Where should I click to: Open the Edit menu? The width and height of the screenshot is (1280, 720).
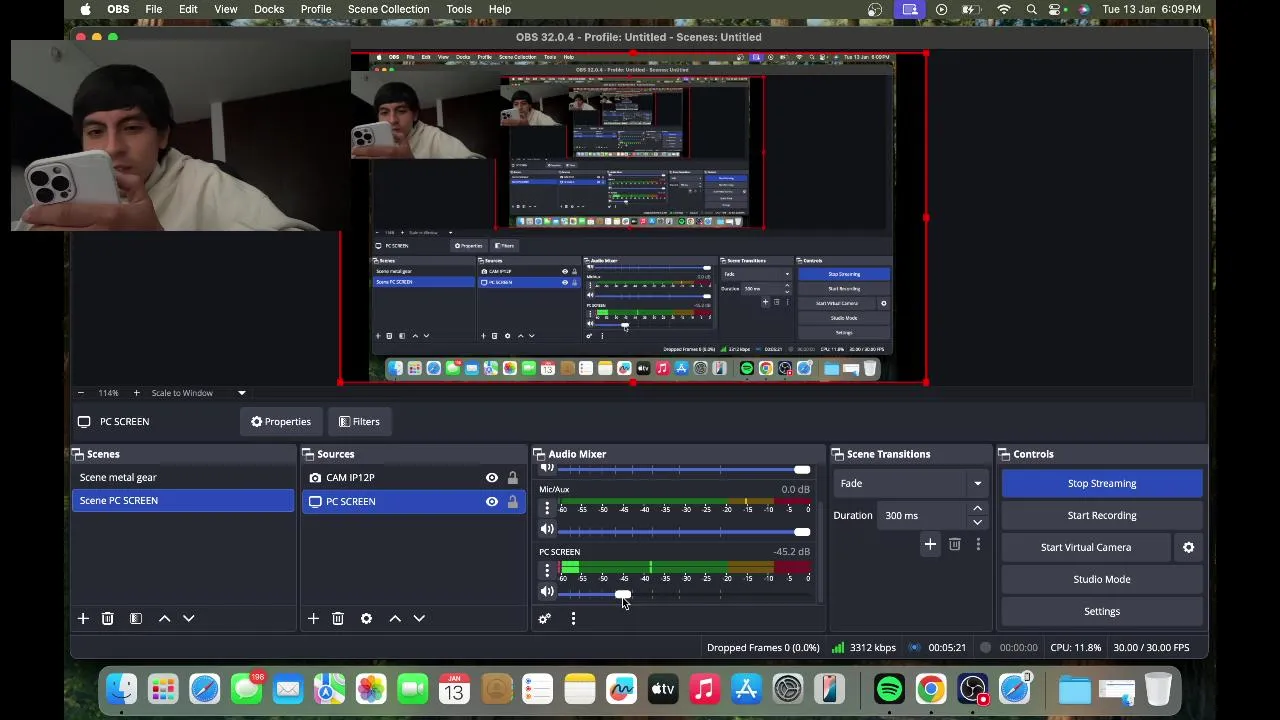coord(188,9)
